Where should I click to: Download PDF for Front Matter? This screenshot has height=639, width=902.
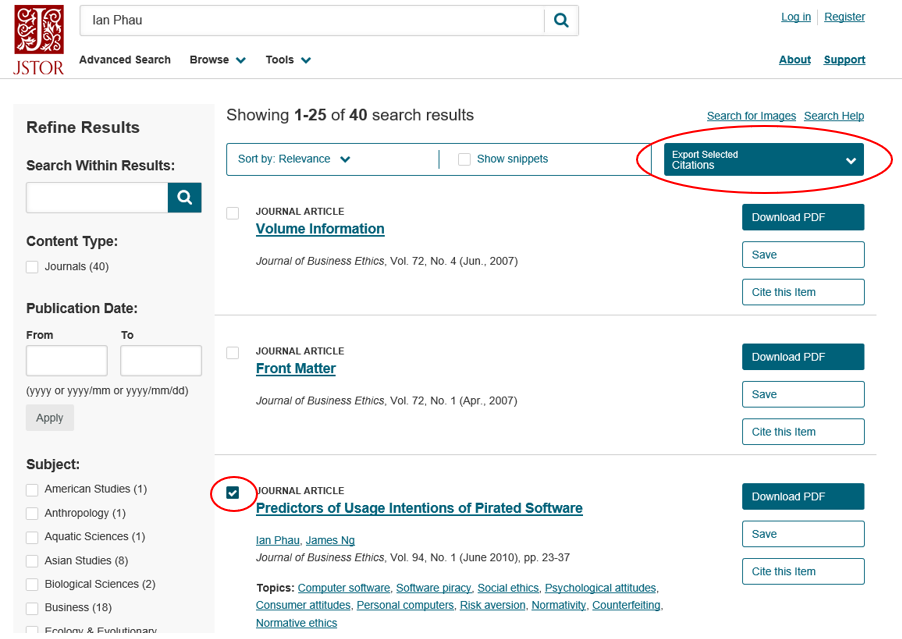(803, 357)
